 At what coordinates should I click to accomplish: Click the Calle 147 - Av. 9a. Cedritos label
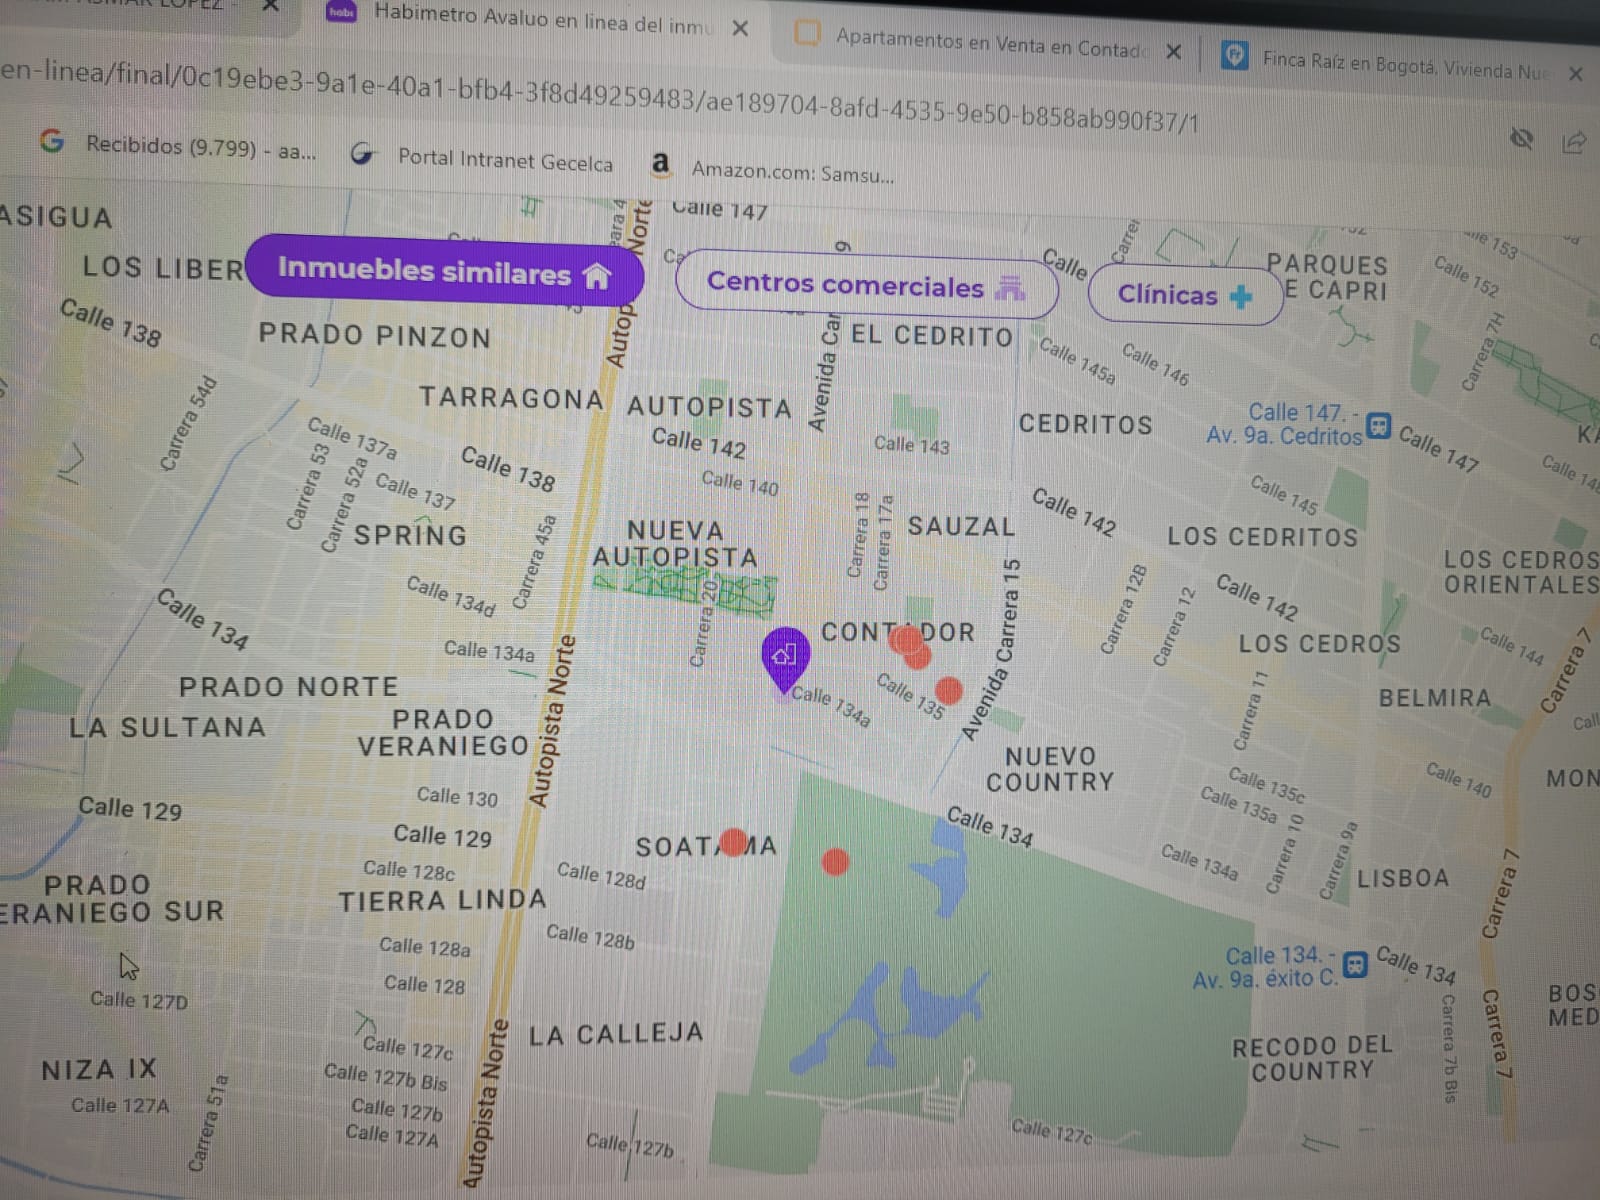pyautogui.click(x=1285, y=424)
